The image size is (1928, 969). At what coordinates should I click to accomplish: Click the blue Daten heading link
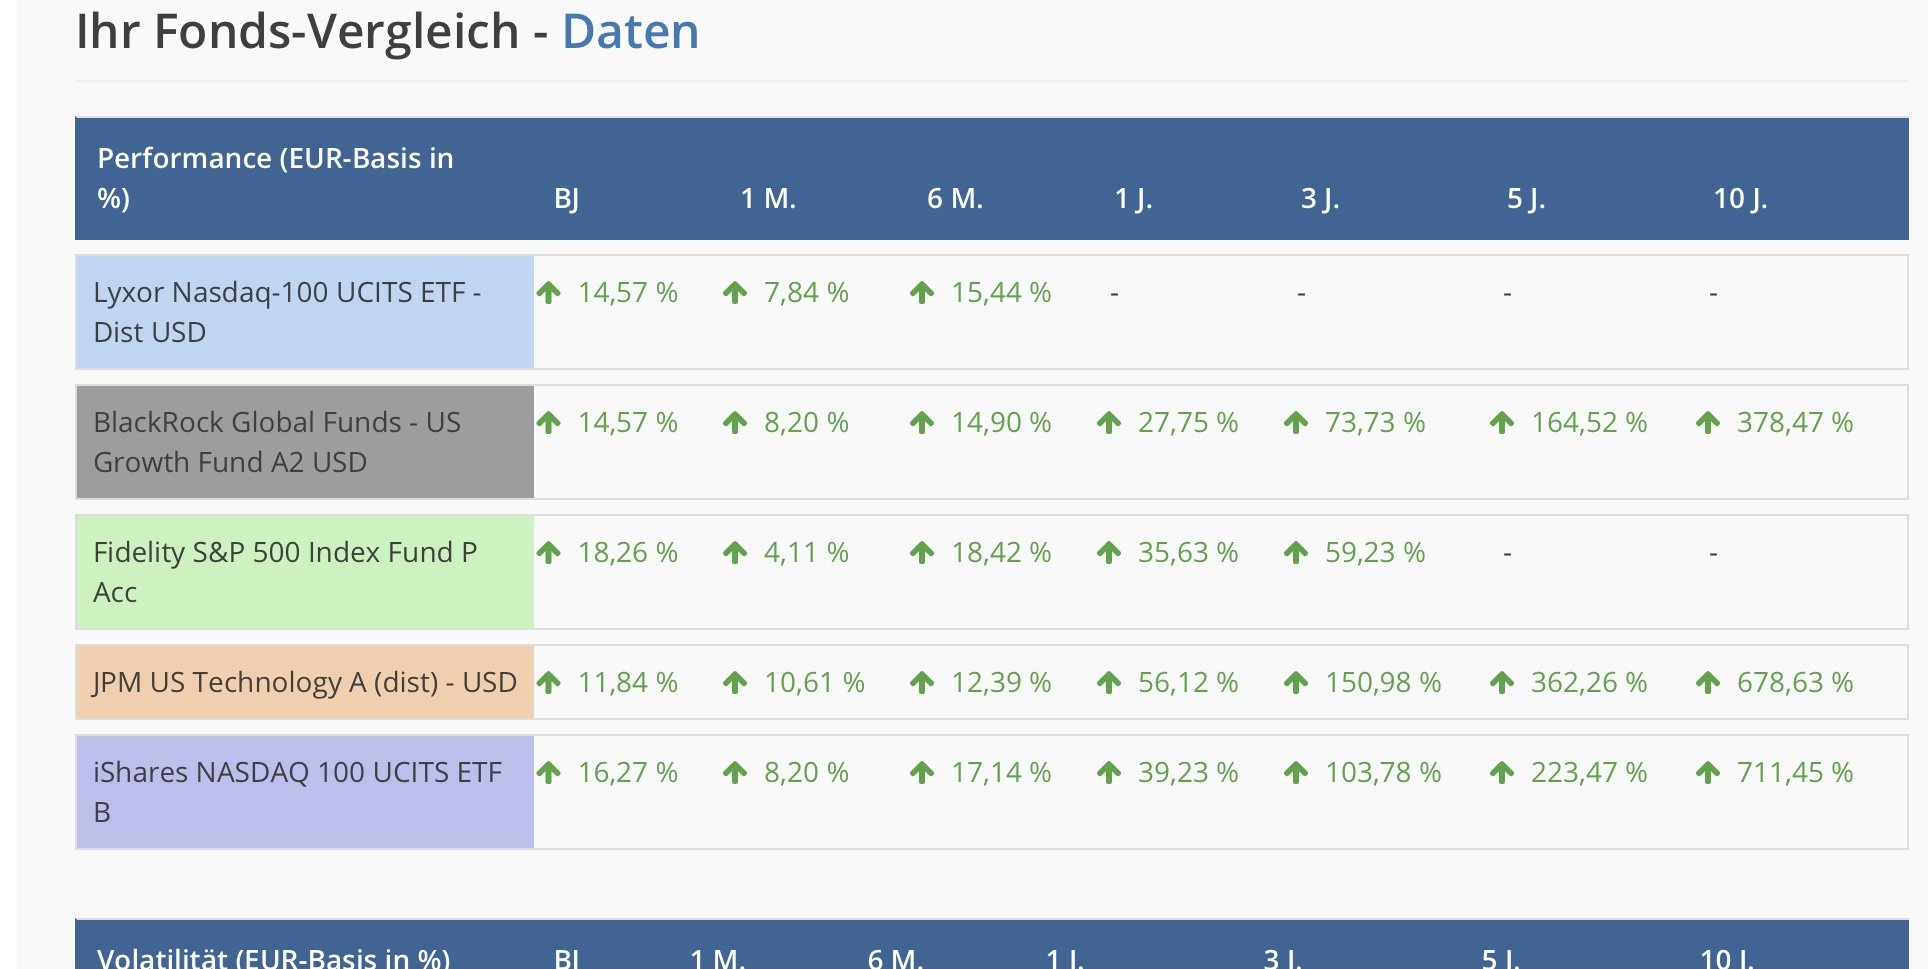[630, 32]
